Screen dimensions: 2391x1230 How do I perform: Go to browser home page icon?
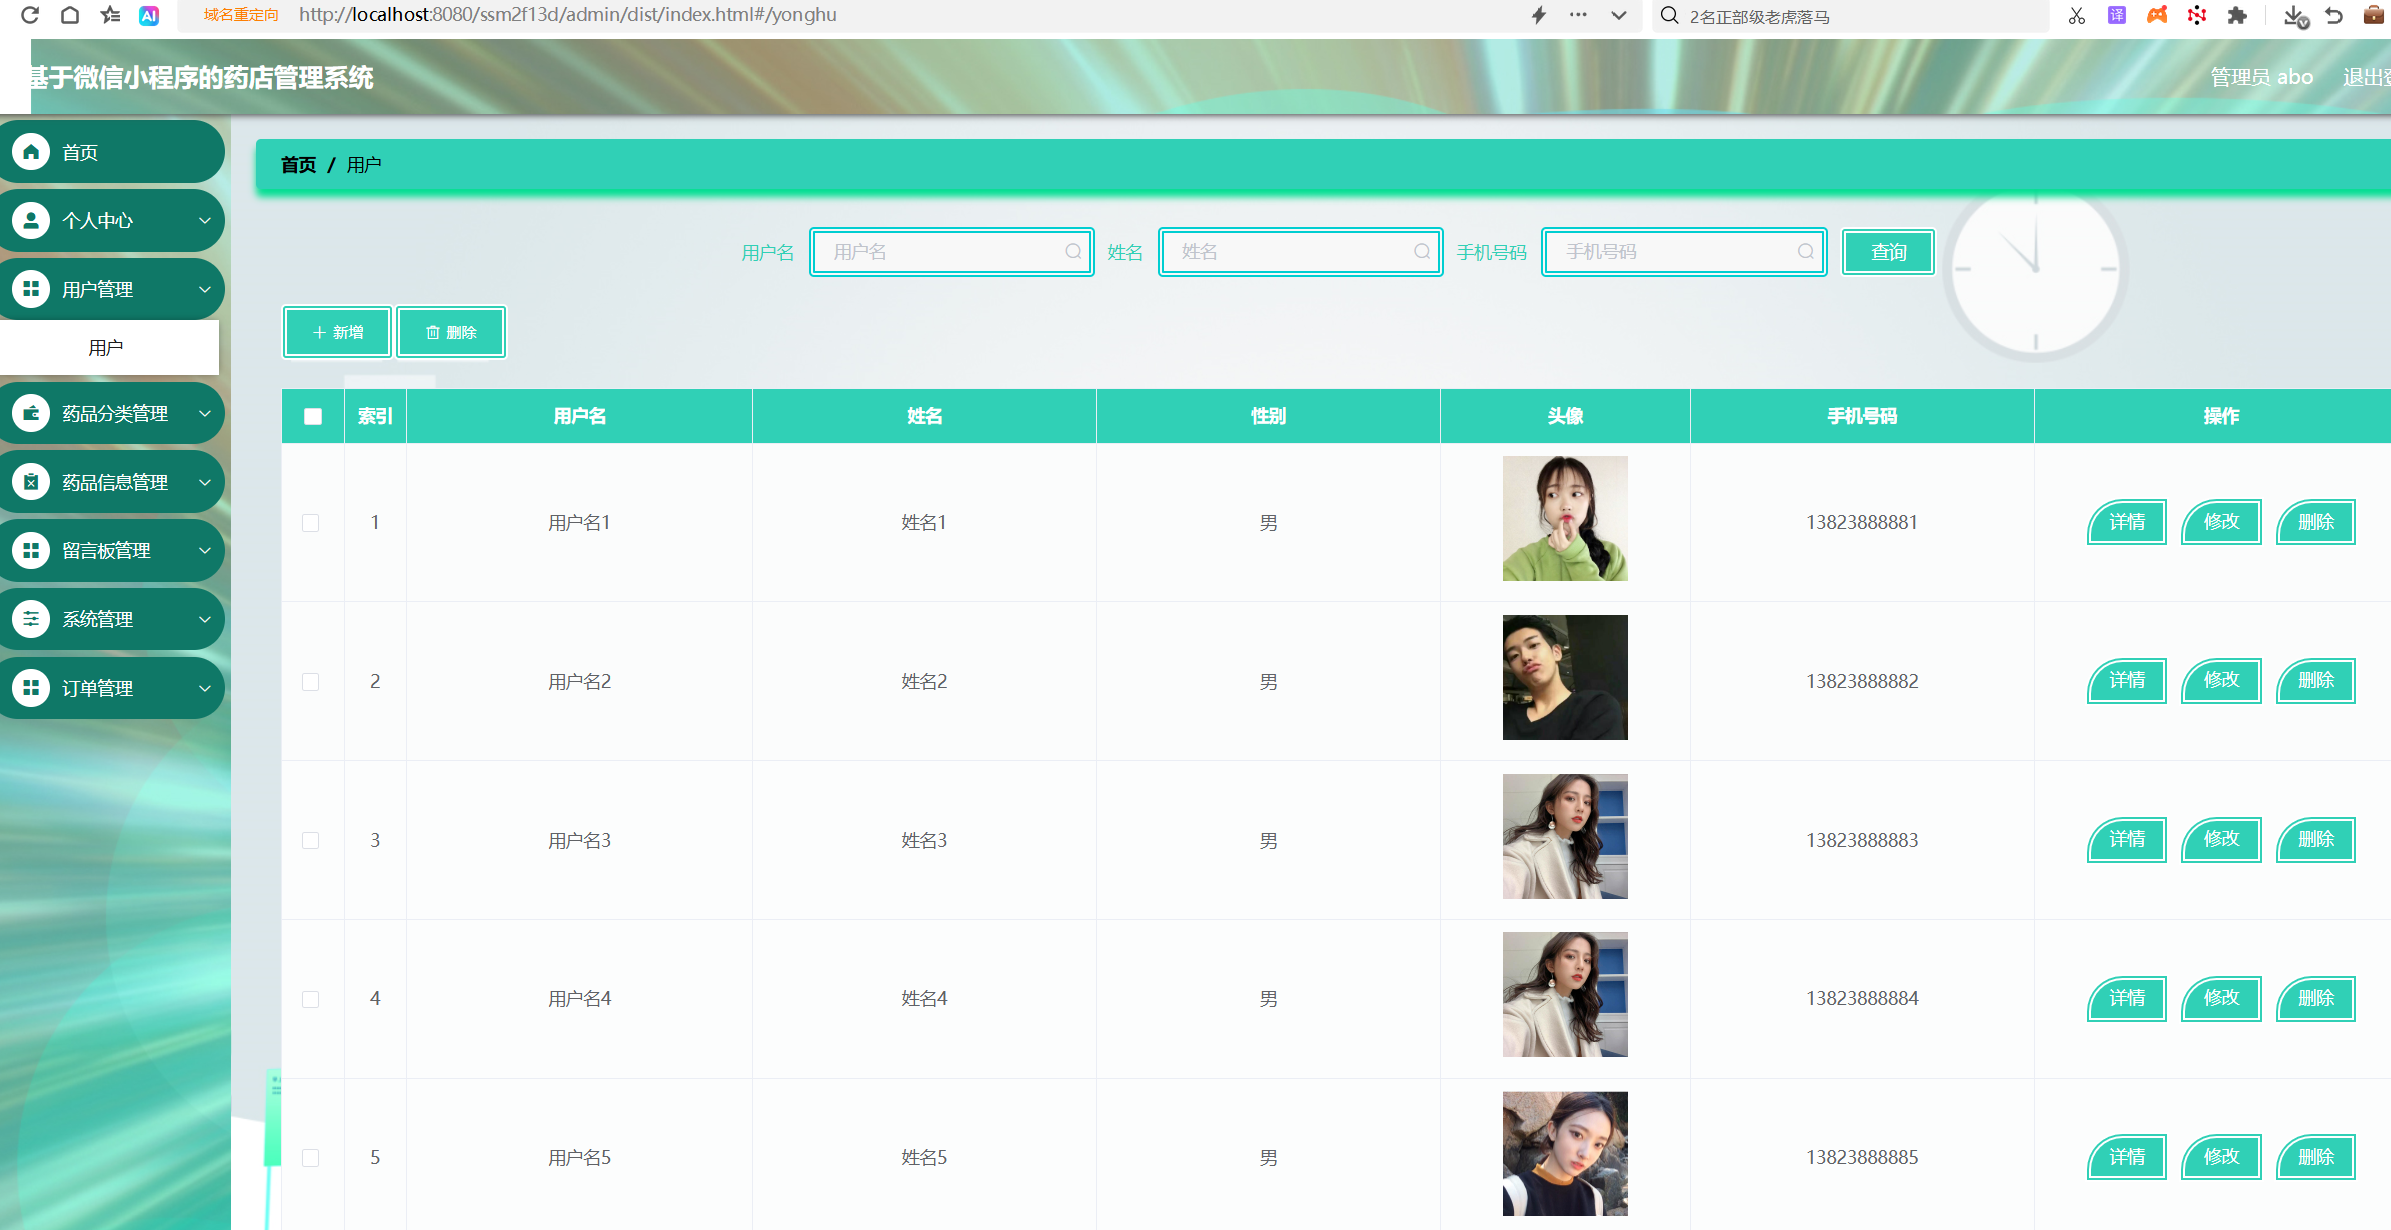point(70,15)
